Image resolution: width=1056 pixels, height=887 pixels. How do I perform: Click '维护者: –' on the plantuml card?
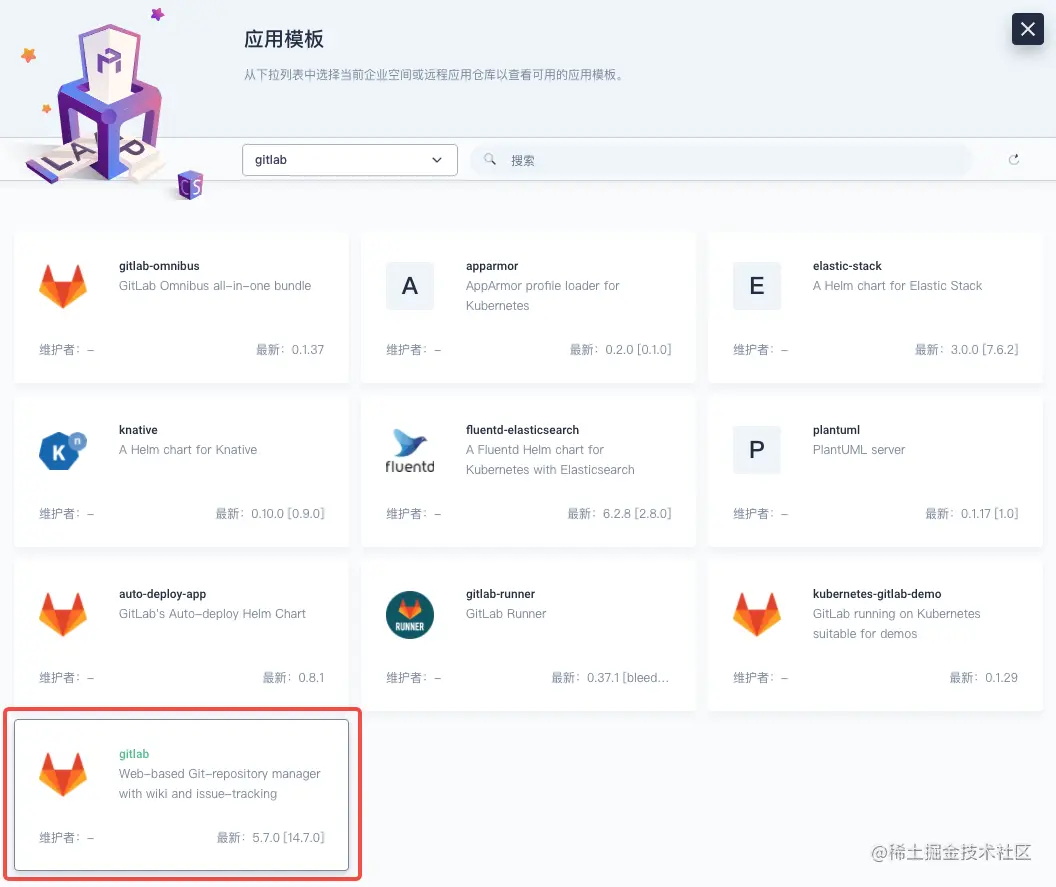(x=760, y=513)
